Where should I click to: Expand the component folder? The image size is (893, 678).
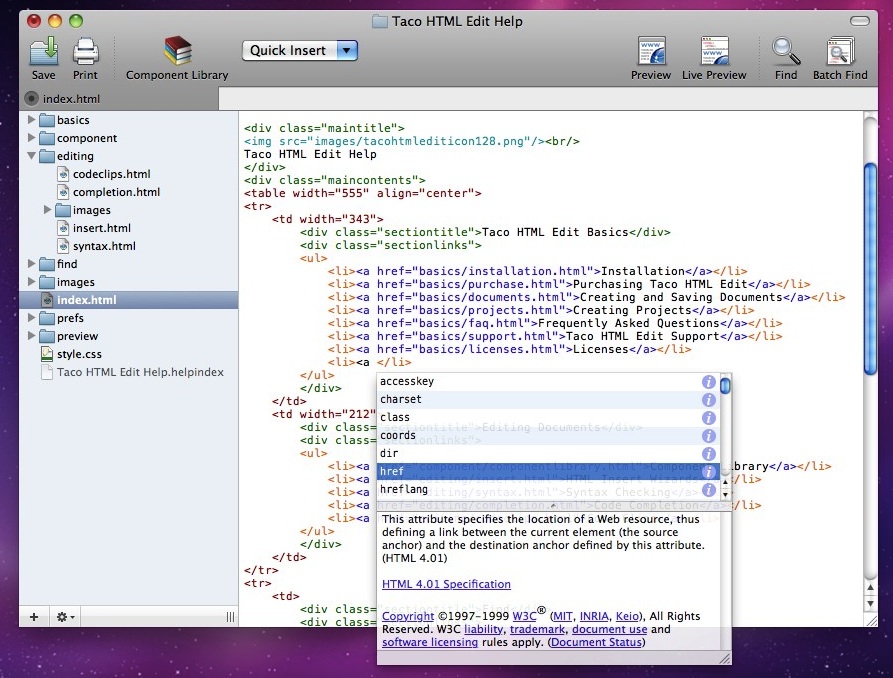[31, 138]
